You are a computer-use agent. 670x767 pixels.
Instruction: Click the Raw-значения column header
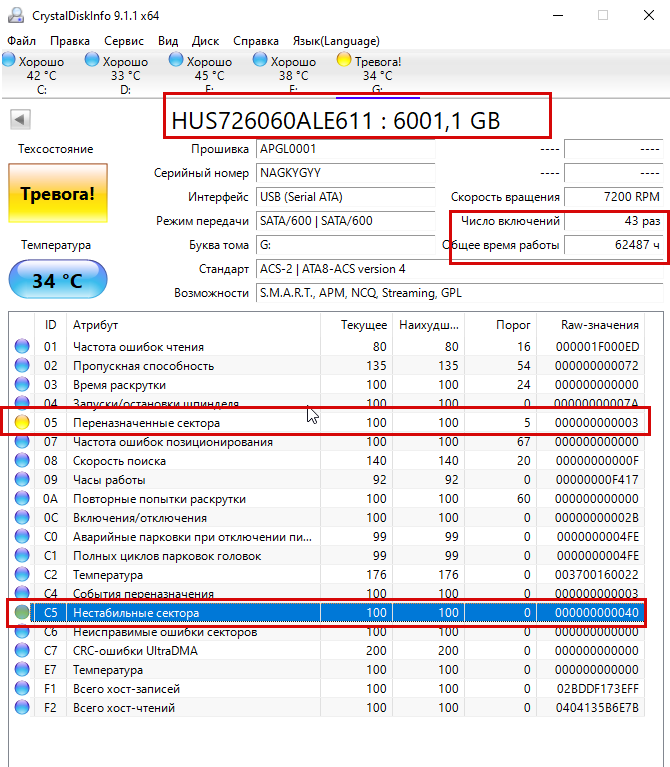591,325
